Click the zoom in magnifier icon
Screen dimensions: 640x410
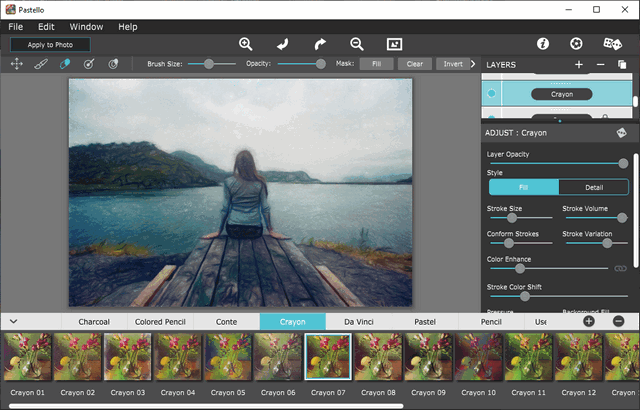click(246, 44)
